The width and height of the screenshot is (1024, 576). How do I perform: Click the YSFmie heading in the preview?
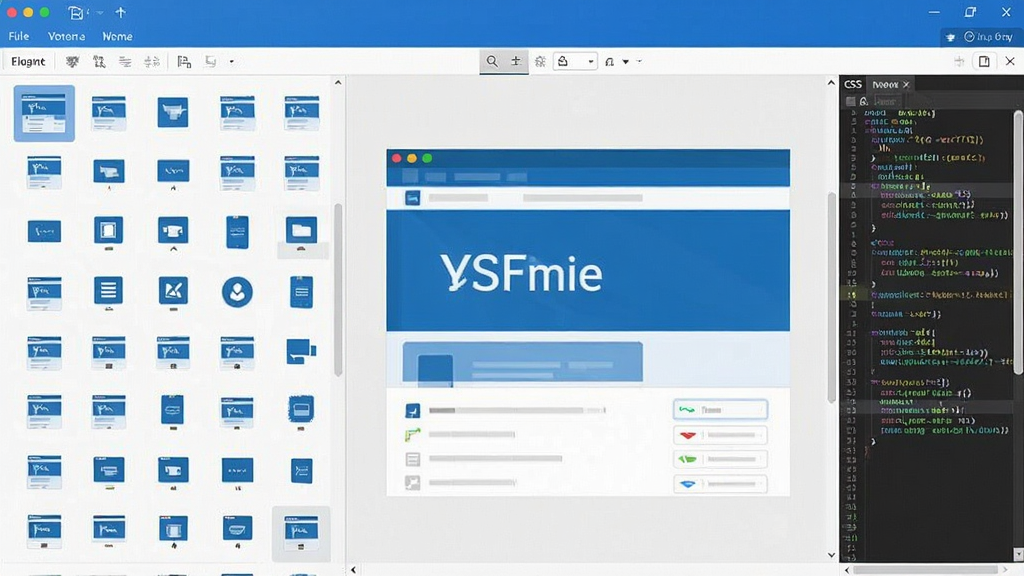521,273
